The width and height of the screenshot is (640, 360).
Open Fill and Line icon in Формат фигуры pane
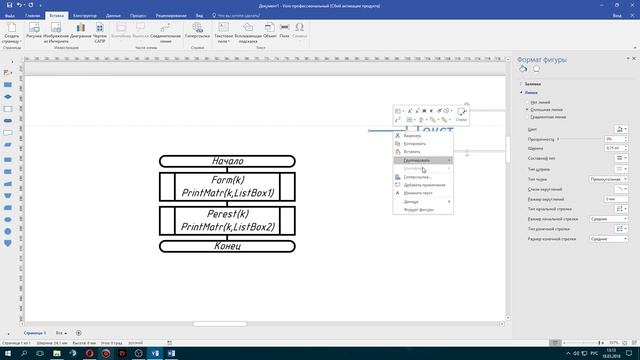click(x=523, y=69)
